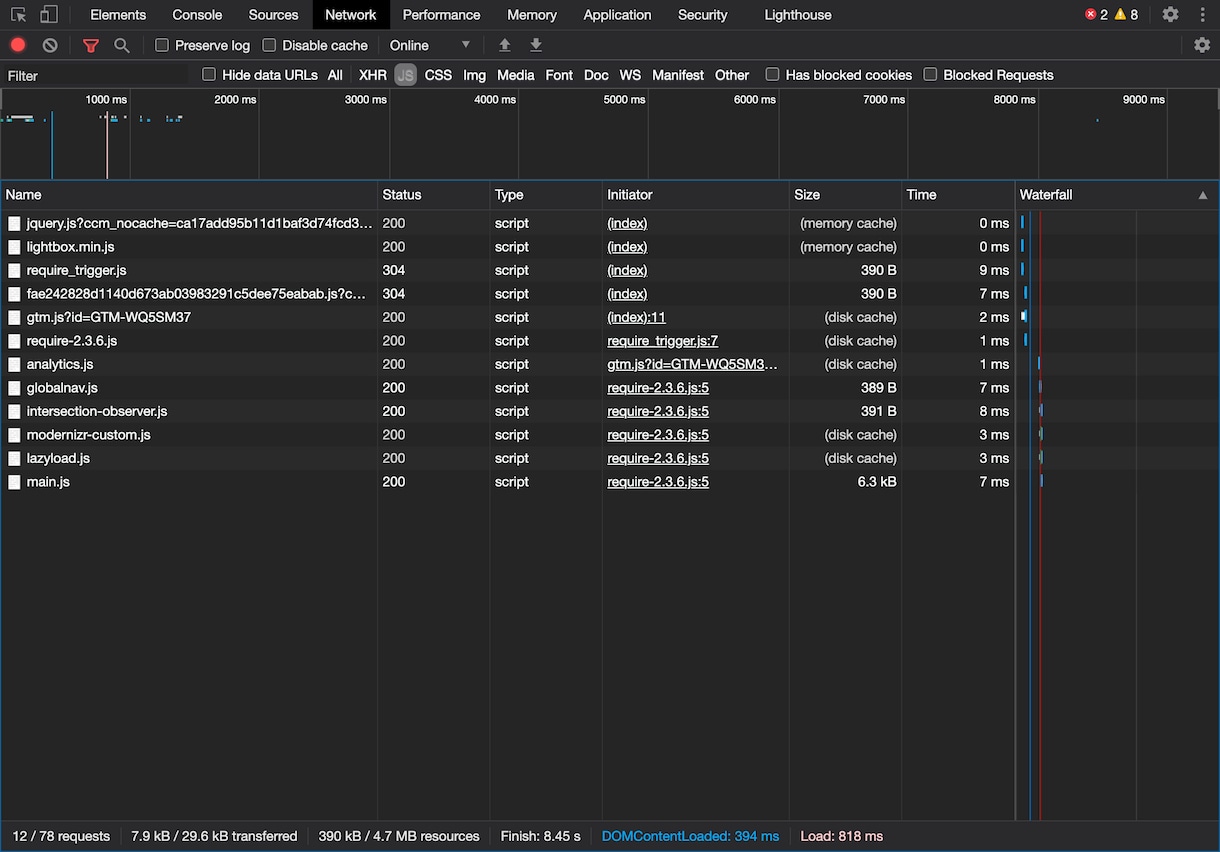This screenshot has height=852, width=1220.
Task: Click the yellow warning count badge
Action: coord(1126,15)
